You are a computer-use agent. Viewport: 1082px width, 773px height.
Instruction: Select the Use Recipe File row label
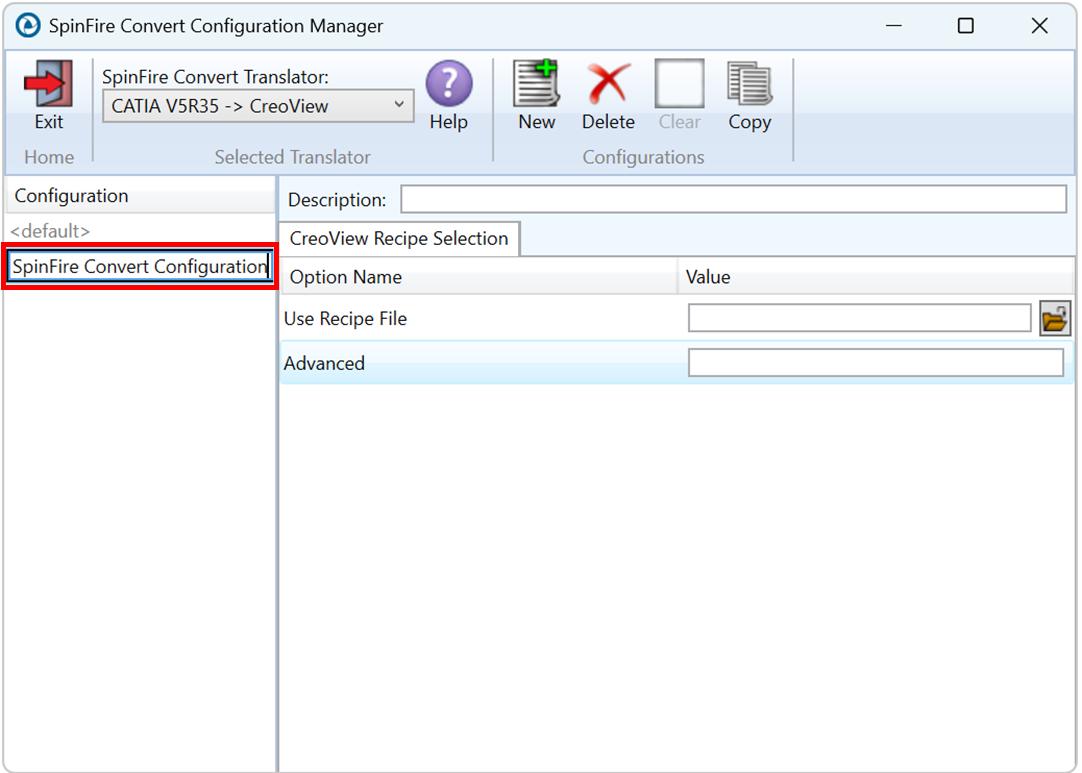(345, 319)
